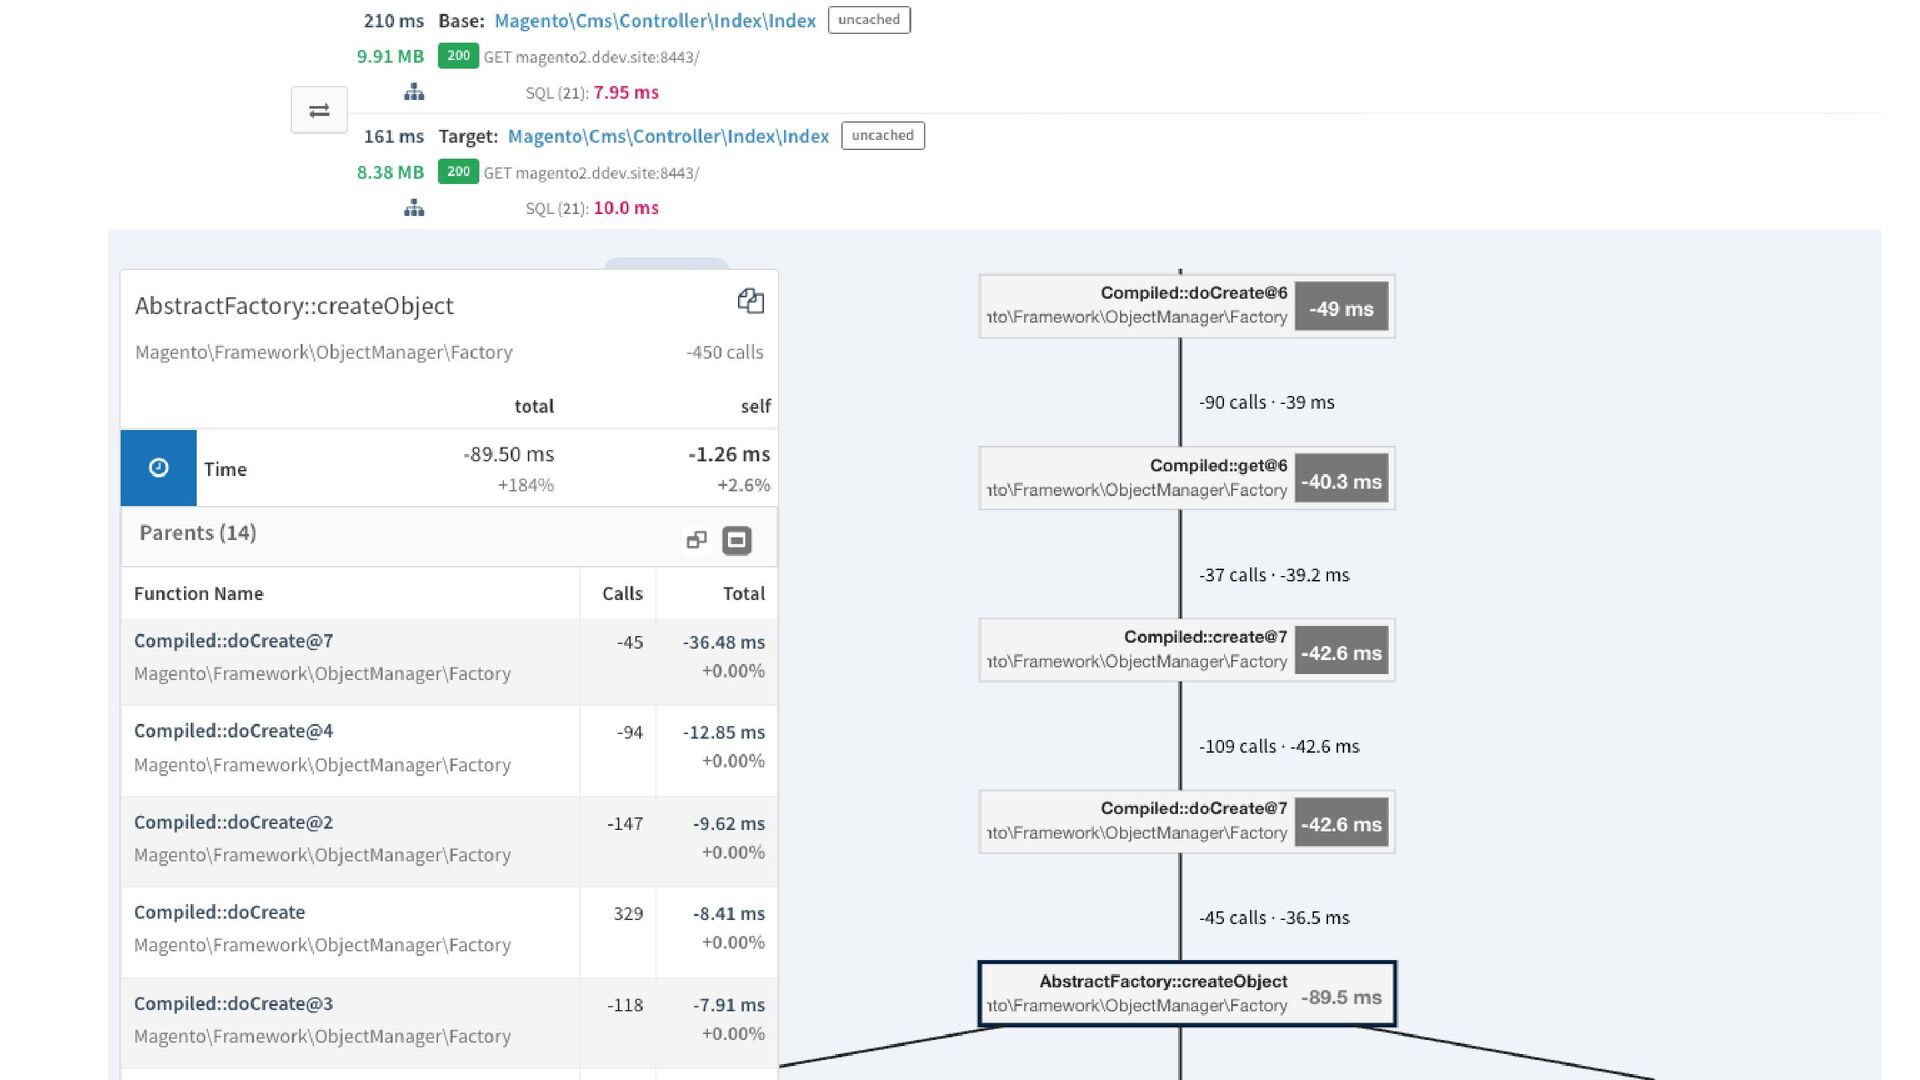Click the Compiled::create@7 graph node
This screenshot has height=1080, width=1920.
pyautogui.click(x=1186, y=650)
